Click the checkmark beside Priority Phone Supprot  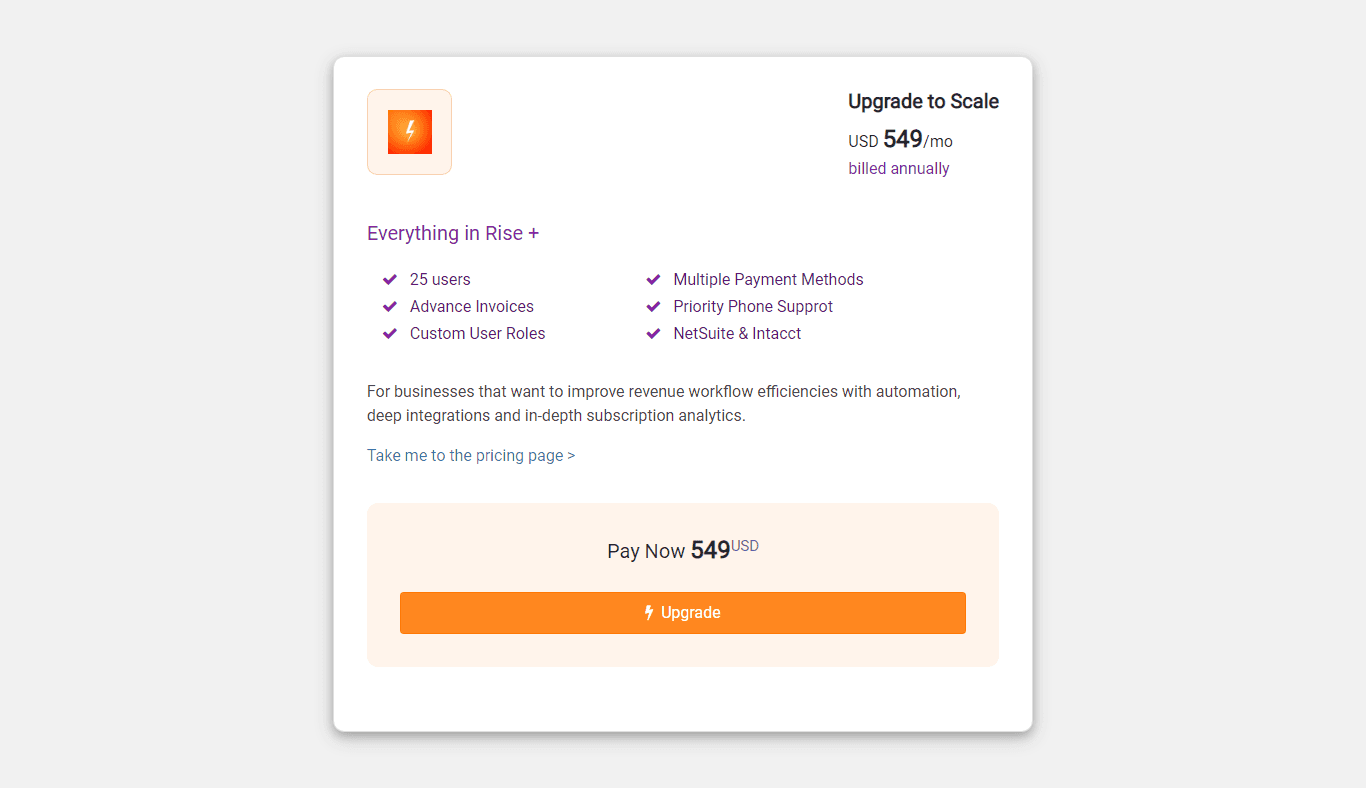(653, 306)
